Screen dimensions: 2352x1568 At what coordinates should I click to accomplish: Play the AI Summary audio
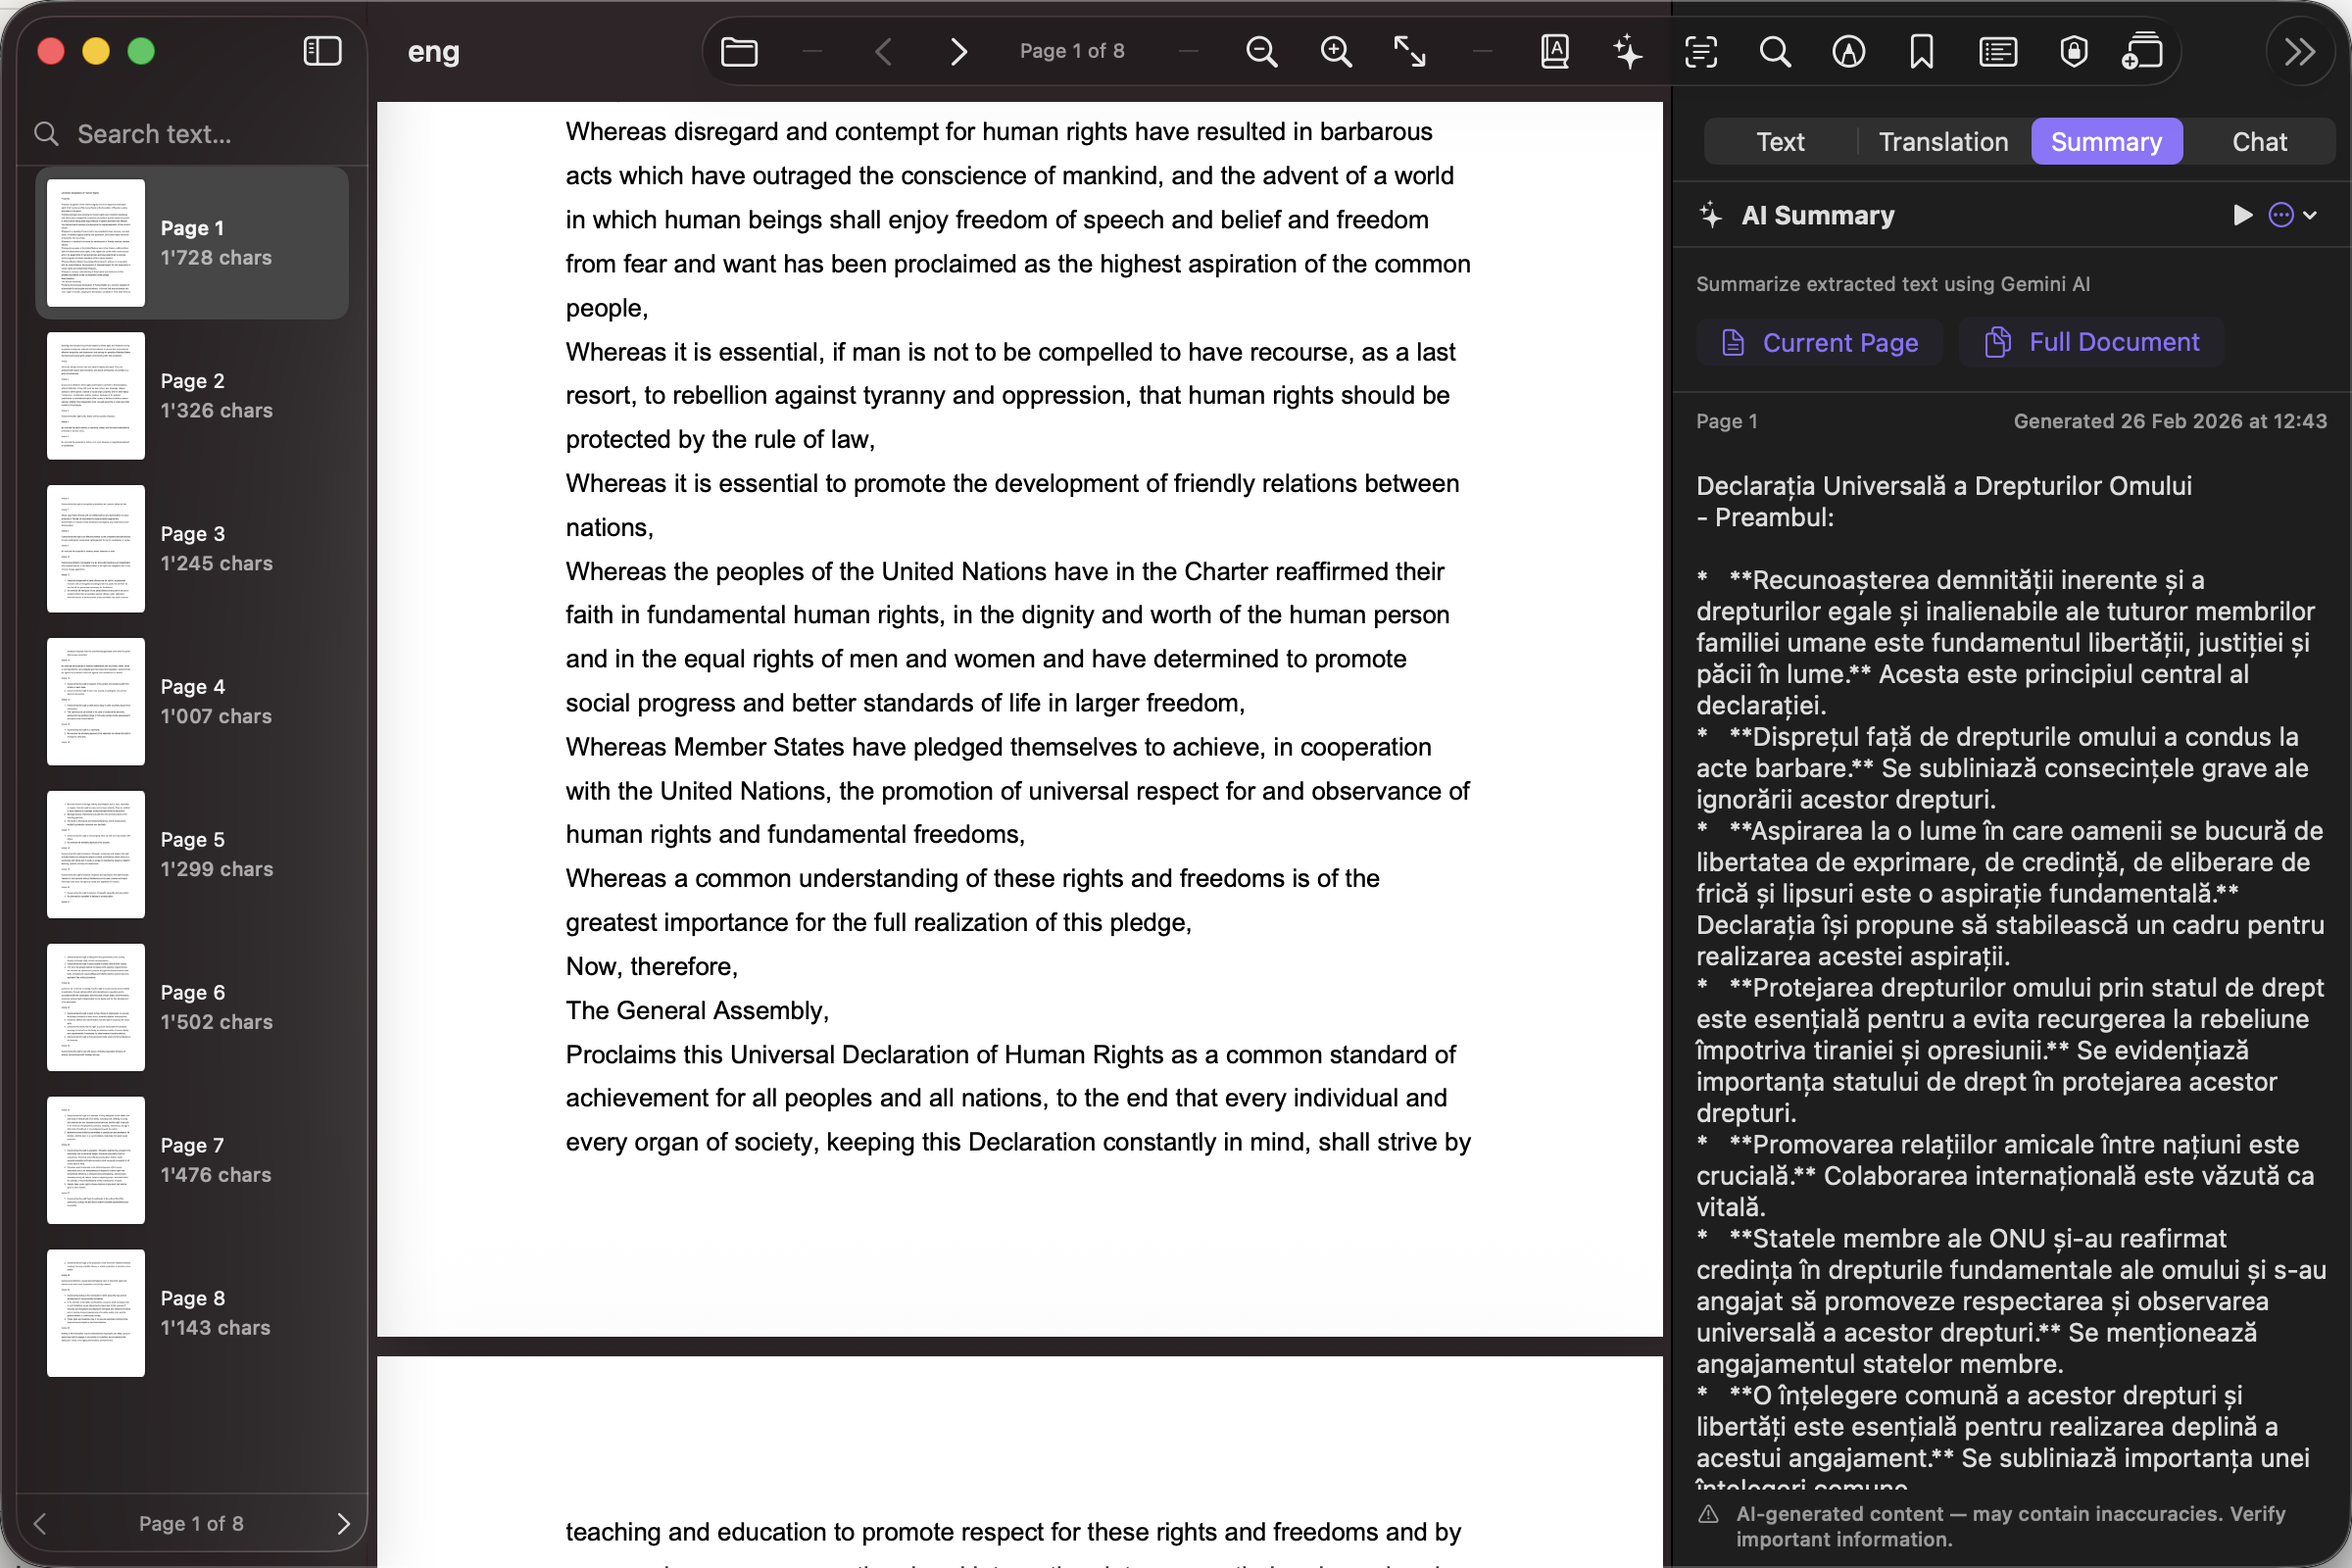(2242, 215)
